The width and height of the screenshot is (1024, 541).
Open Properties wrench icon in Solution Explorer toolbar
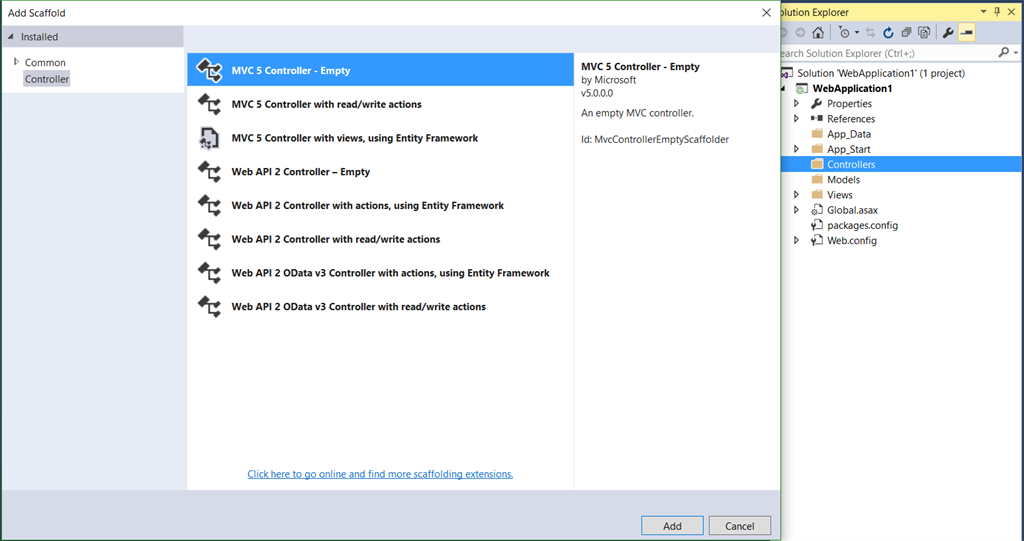948,33
